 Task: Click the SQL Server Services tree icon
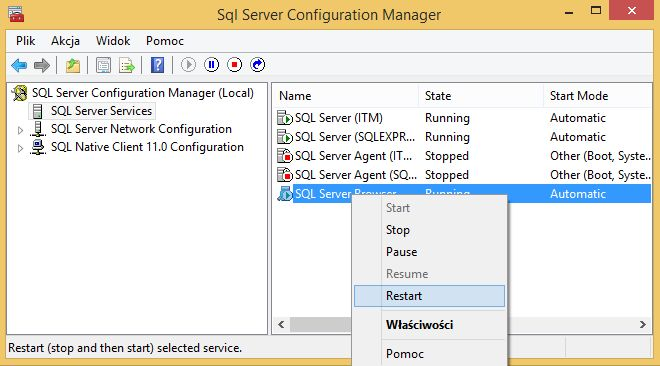point(37,111)
